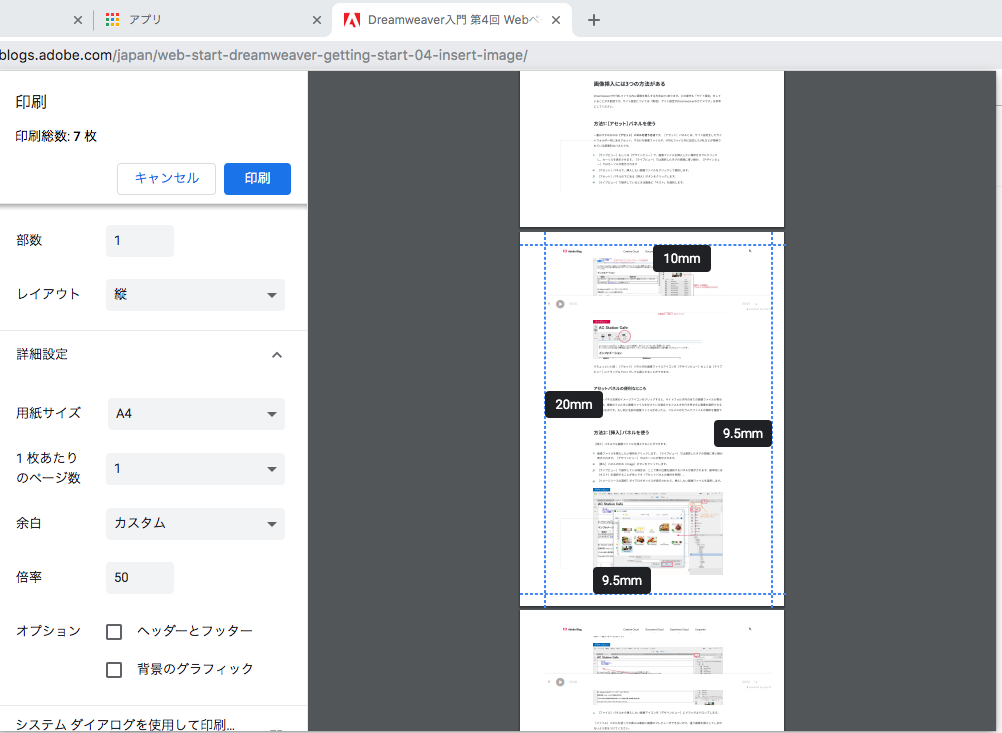The width and height of the screenshot is (1002, 733).
Task: Collapse the 詳細設定 section chevron
Action: click(x=277, y=355)
